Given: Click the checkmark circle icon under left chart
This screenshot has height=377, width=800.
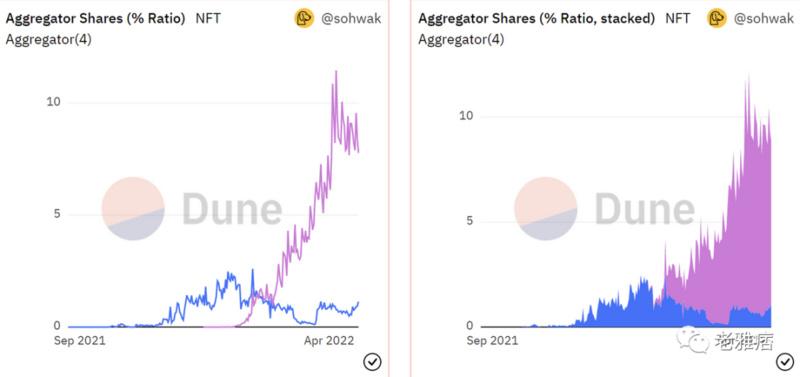Looking at the screenshot, I should tap(372, 362).
